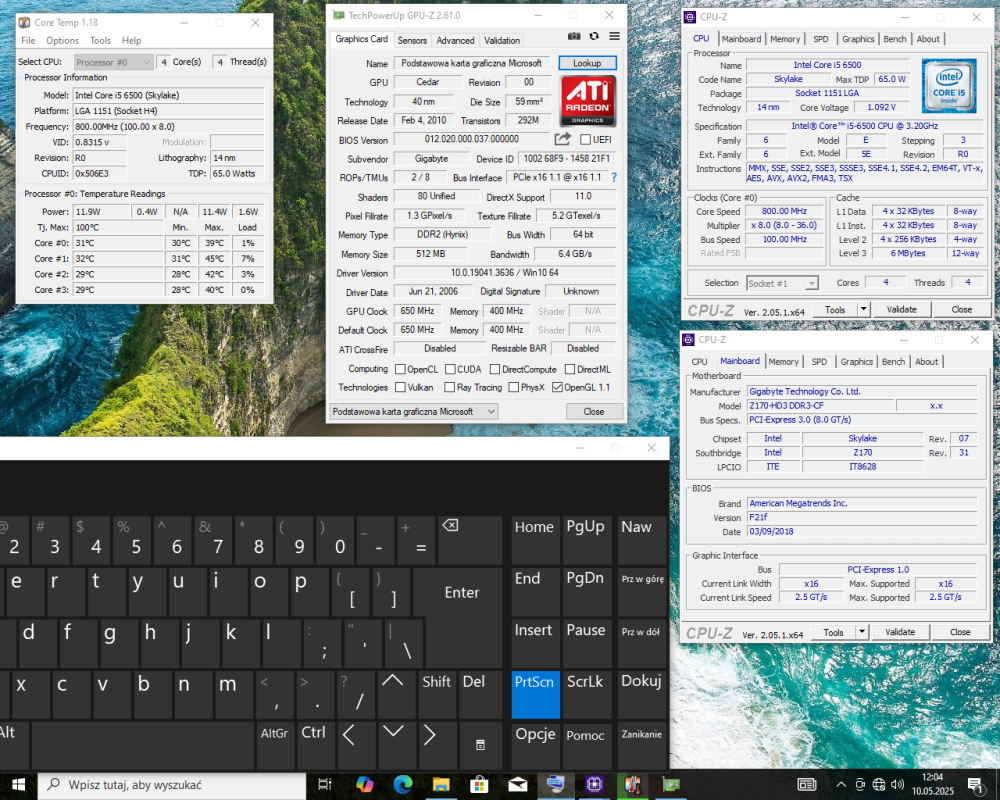Click the Lookup button in GPU-Z
This screenshot has width=1000, height=800.
(588, 62)
